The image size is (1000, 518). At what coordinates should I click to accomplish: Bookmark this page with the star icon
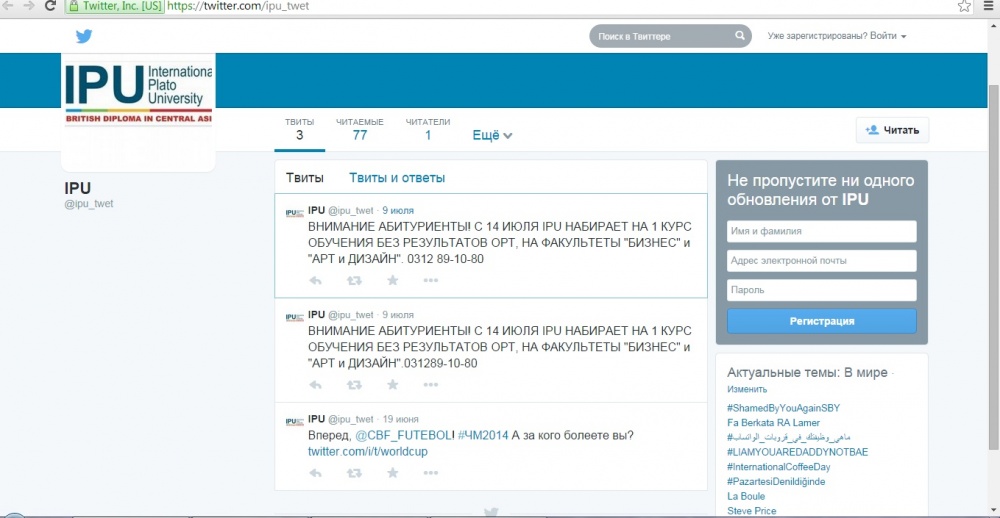pos(964,6)
